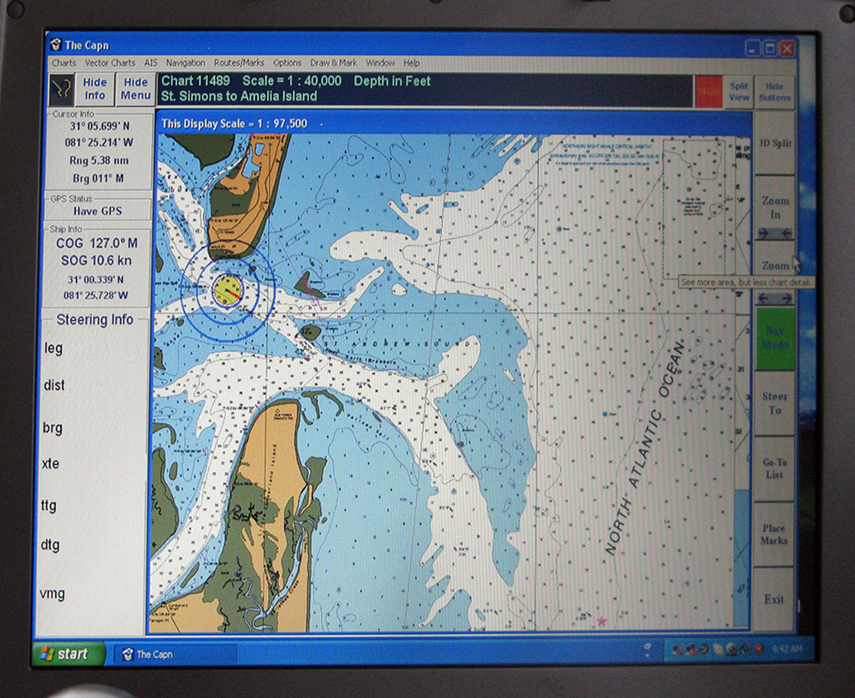This screenshot has height=698, width=855.
Task: Toggle the green Nav Mode button
Action: click(775, 338)
